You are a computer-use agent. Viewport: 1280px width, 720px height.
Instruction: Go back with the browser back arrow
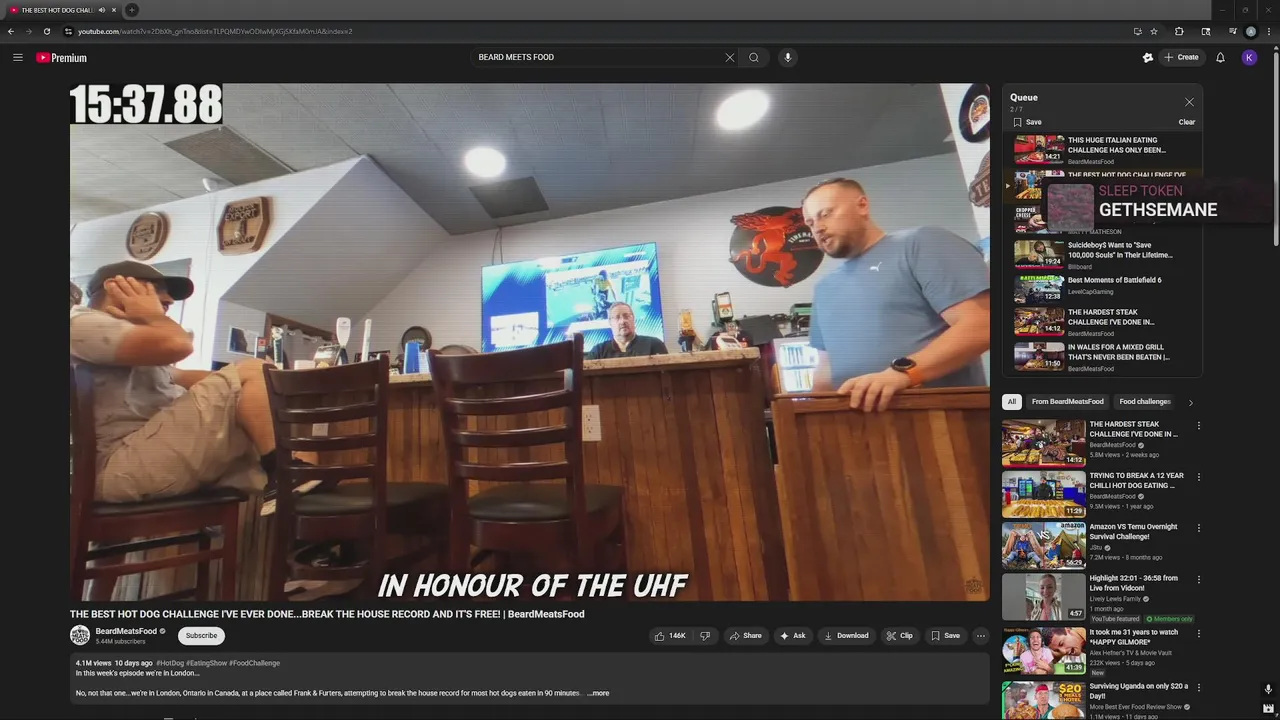11,31
